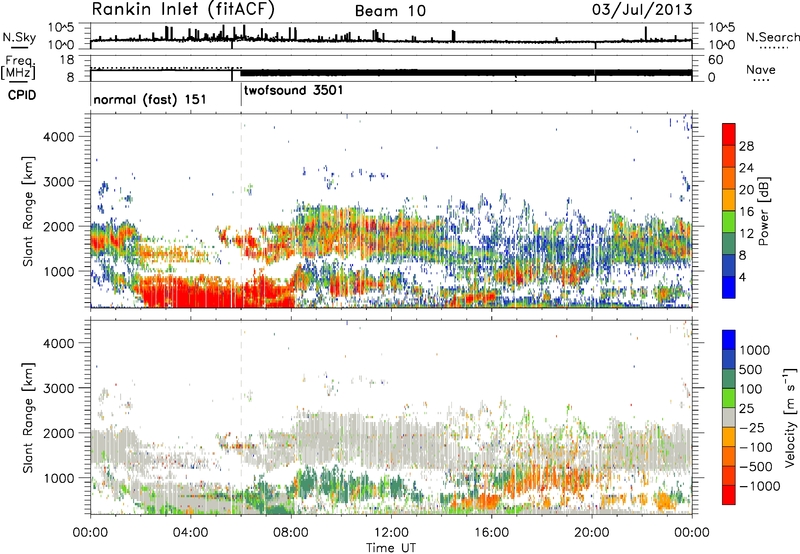Click the 'N.Search' legend label
This screenshot has width=800, height=554.
click(772, 37)
